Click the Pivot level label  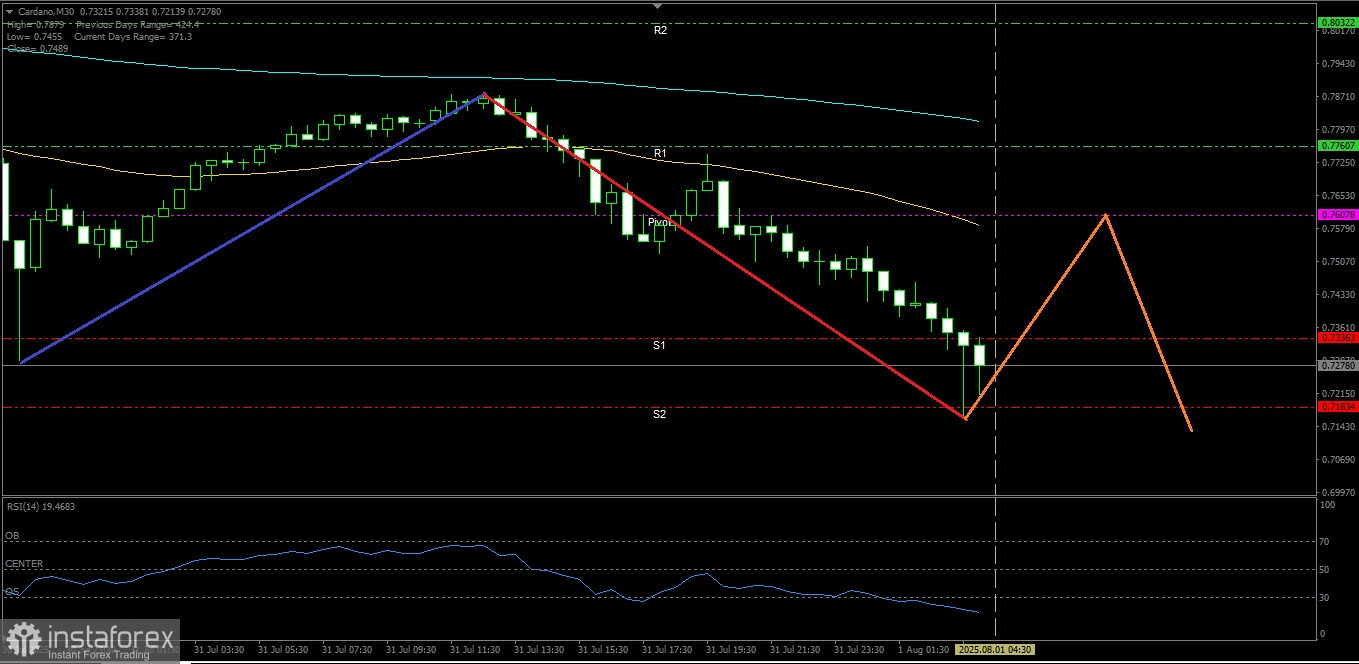click(x=659, y=222)
